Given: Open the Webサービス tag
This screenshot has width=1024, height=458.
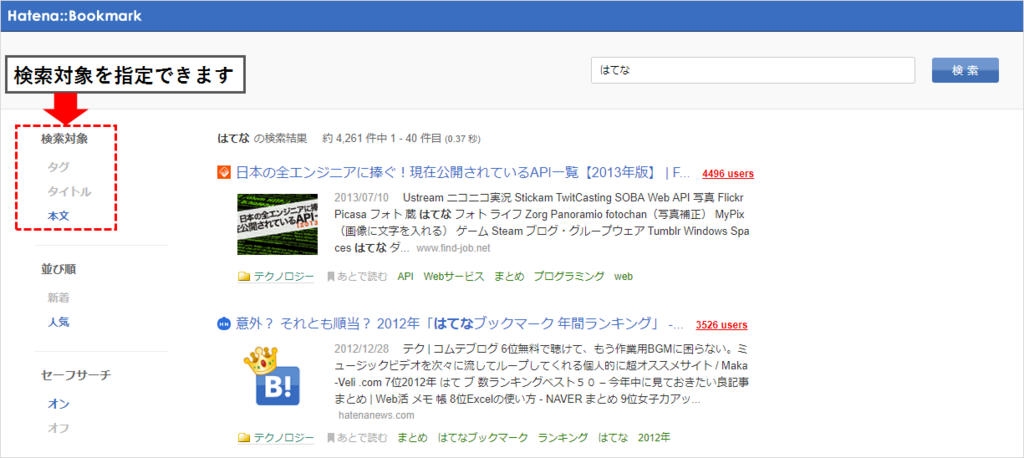Looking at the screenshot, I should click(x=454, y=276).
